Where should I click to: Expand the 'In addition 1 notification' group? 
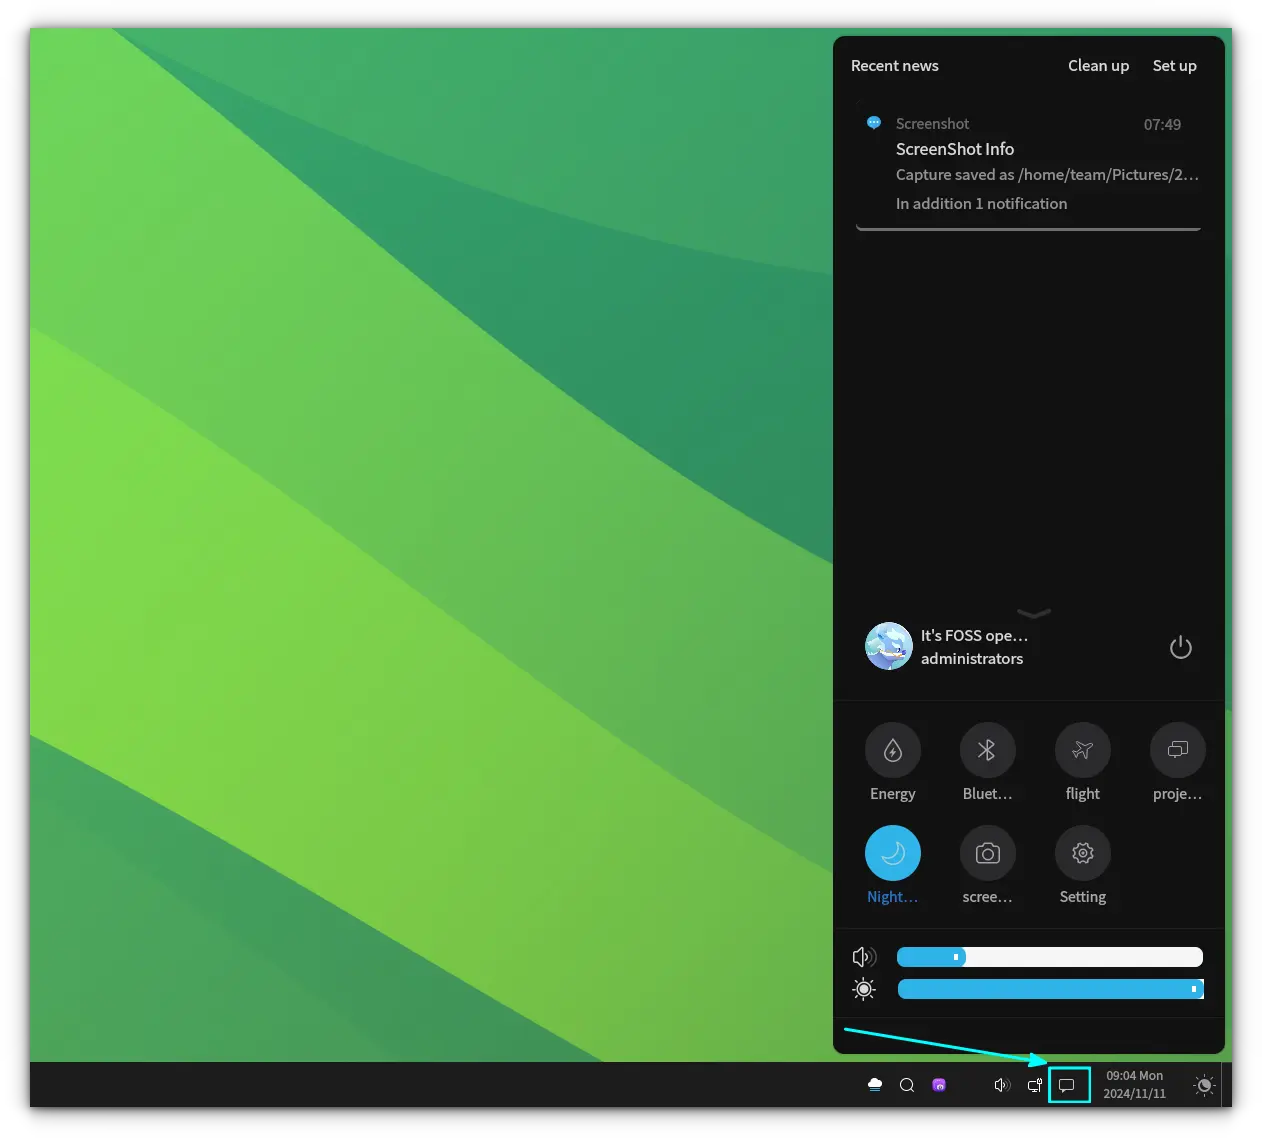pyautogui.click(x=981, y=204)
